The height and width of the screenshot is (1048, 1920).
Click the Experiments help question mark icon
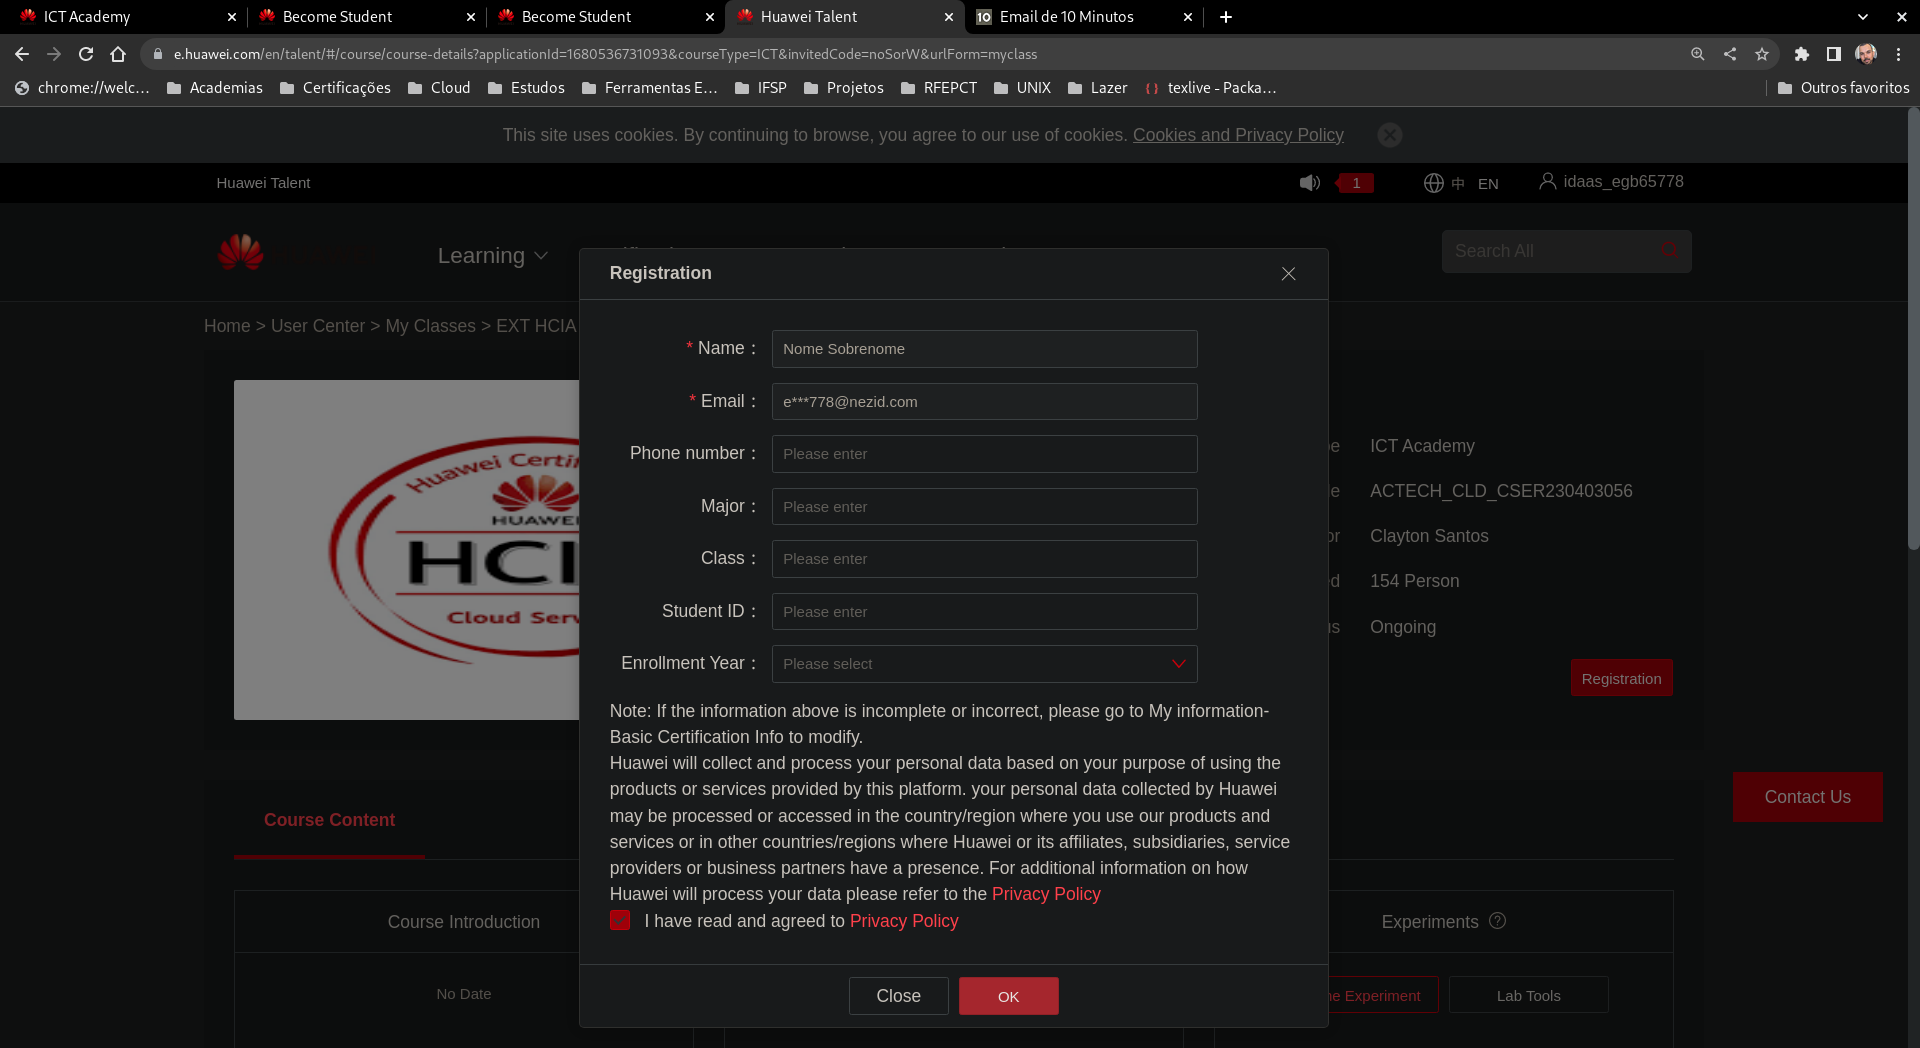(x=1497, y=921)
